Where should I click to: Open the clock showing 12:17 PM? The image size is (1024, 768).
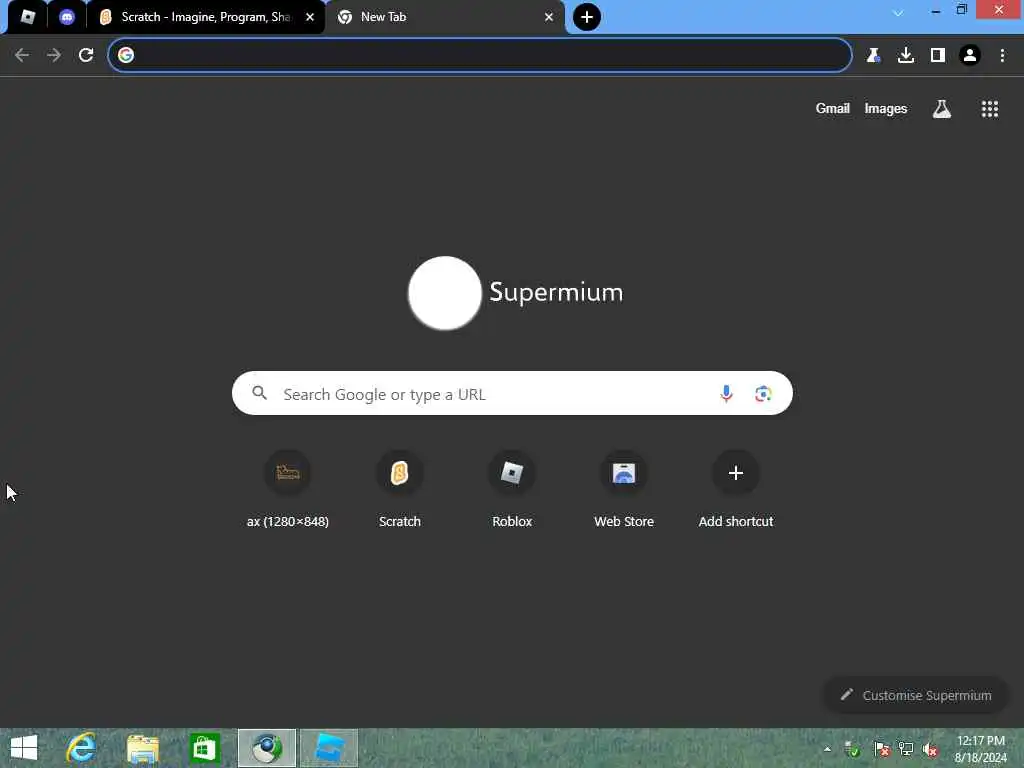pos(980,749)
